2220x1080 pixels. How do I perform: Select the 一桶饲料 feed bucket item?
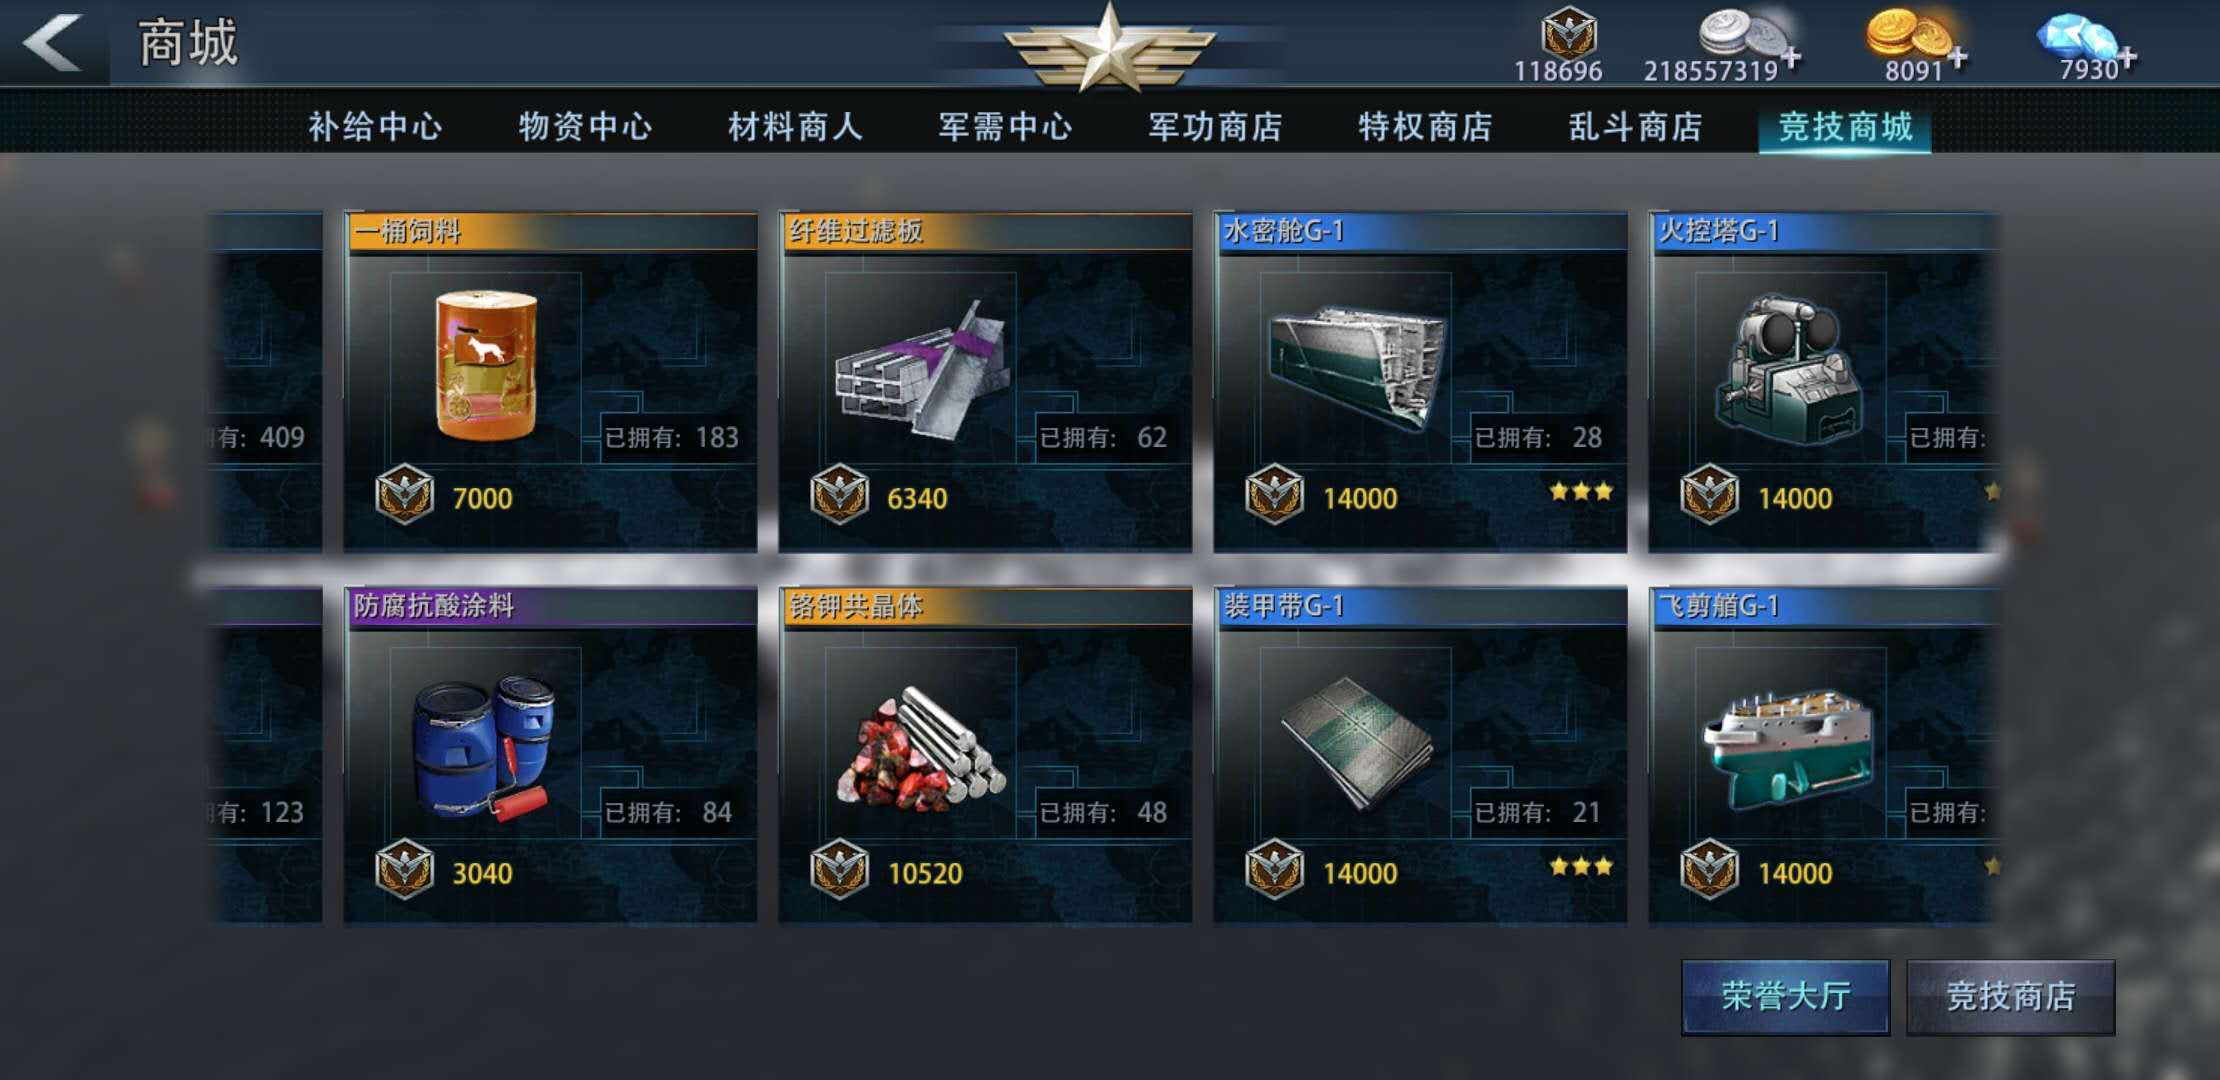[550, 381]
